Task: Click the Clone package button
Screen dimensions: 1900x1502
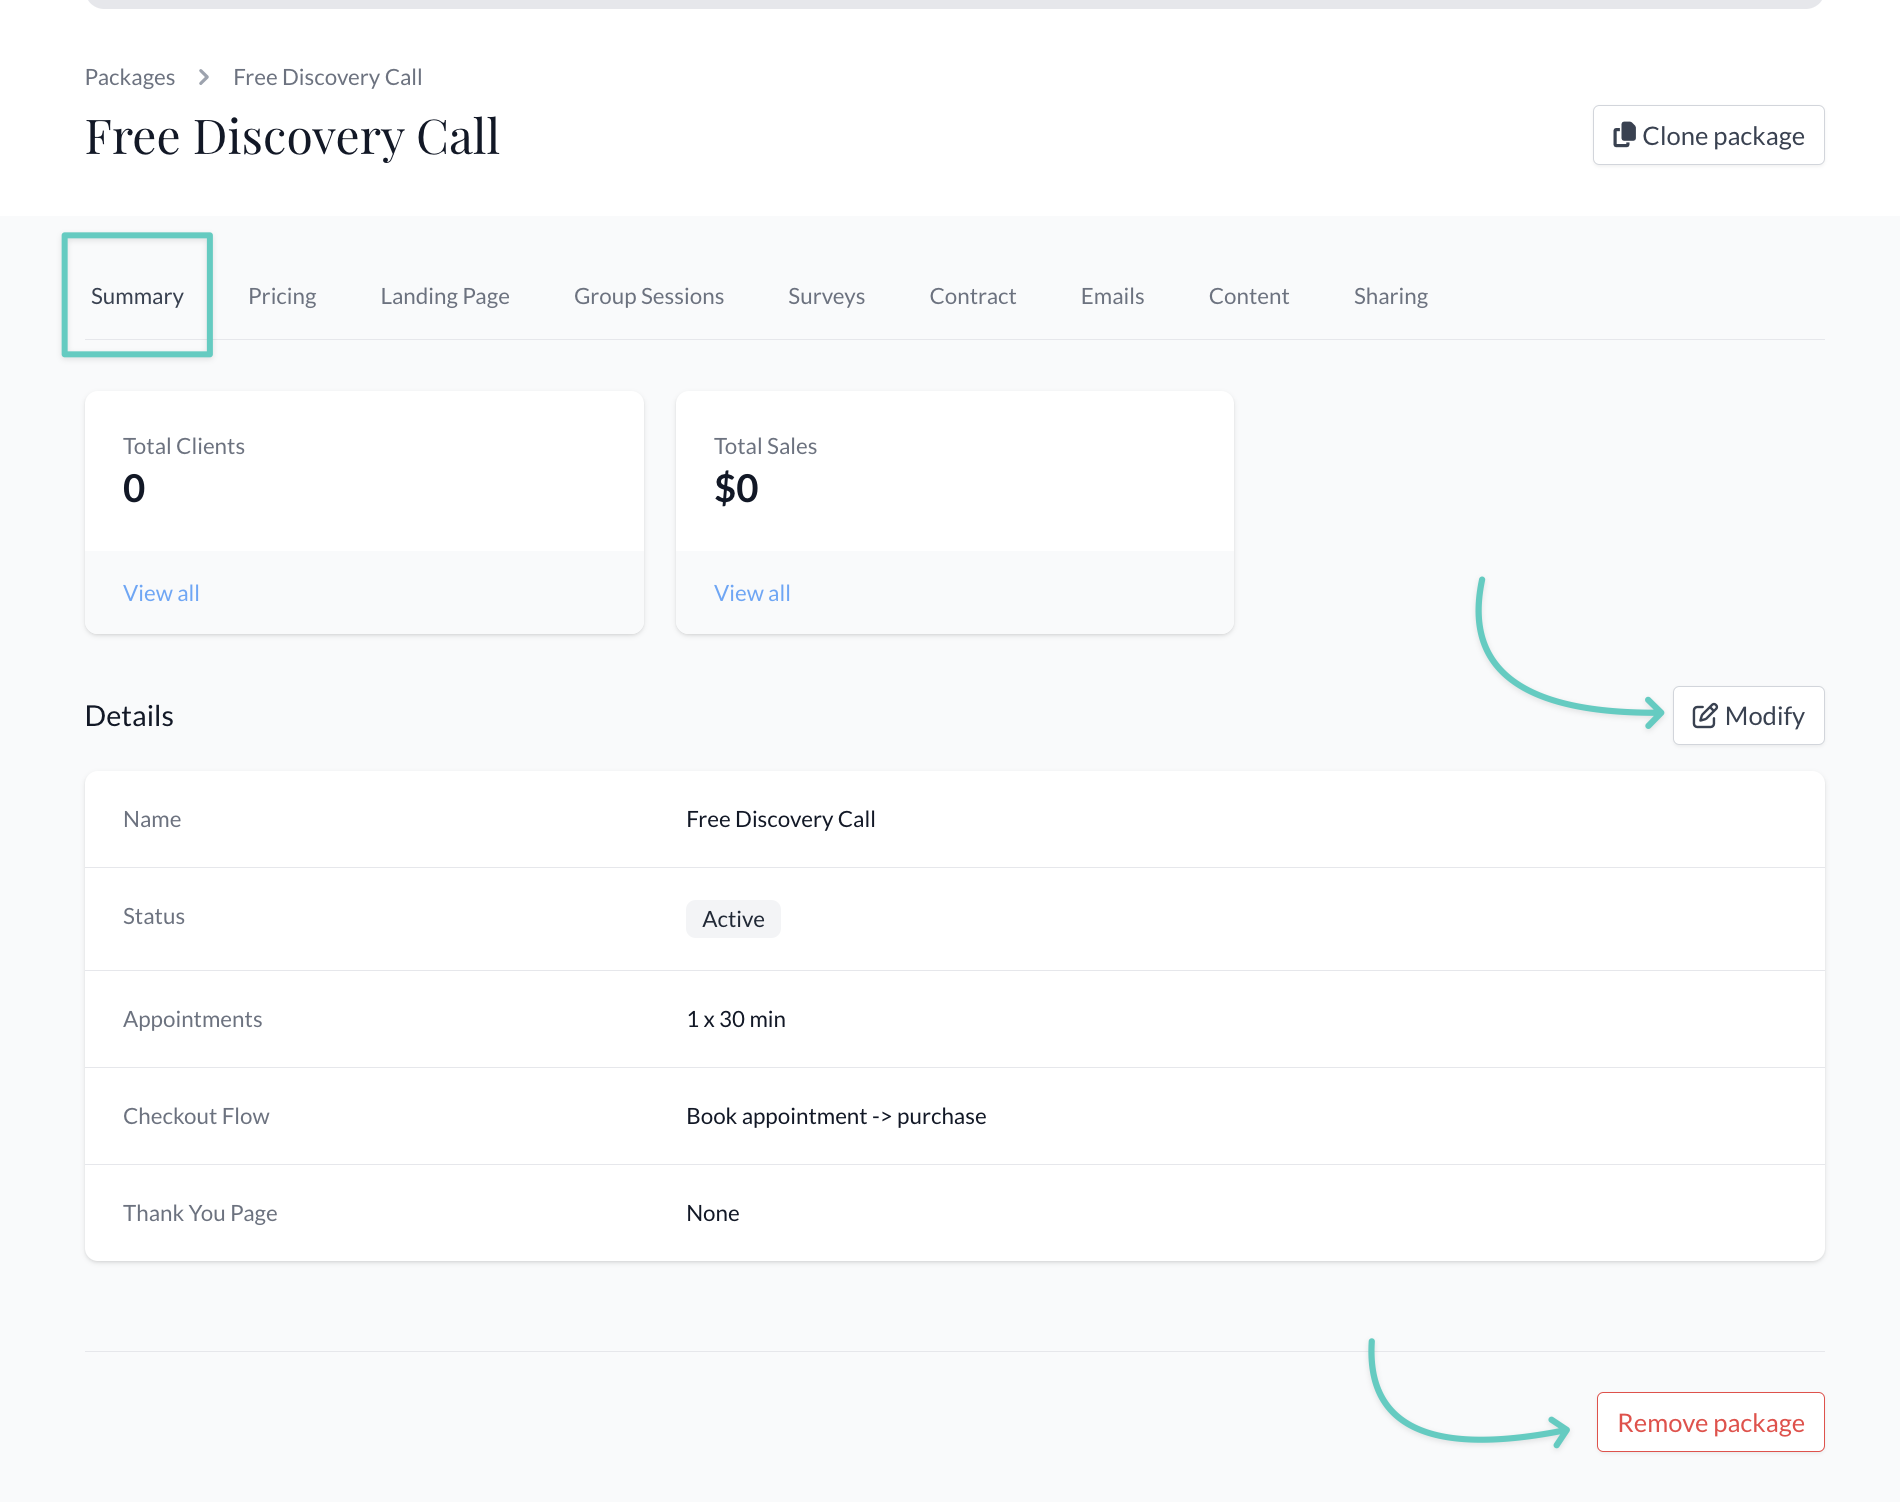Action: pyautogui.click(x=1708, y=135)
